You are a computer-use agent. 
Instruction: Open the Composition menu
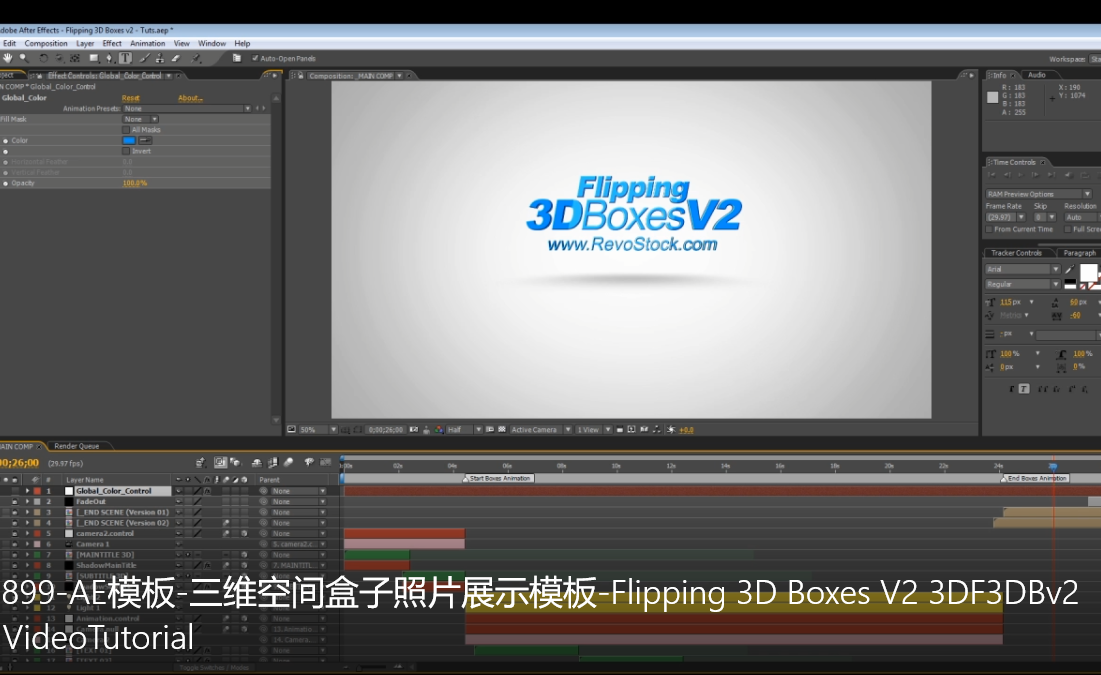click(46, 44)
